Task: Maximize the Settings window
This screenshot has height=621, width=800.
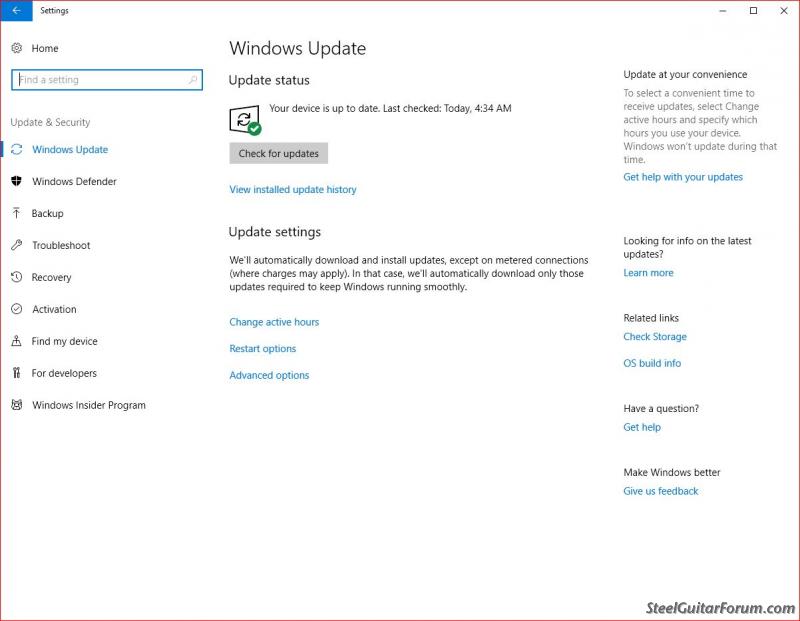Action: tap(753, 11)
